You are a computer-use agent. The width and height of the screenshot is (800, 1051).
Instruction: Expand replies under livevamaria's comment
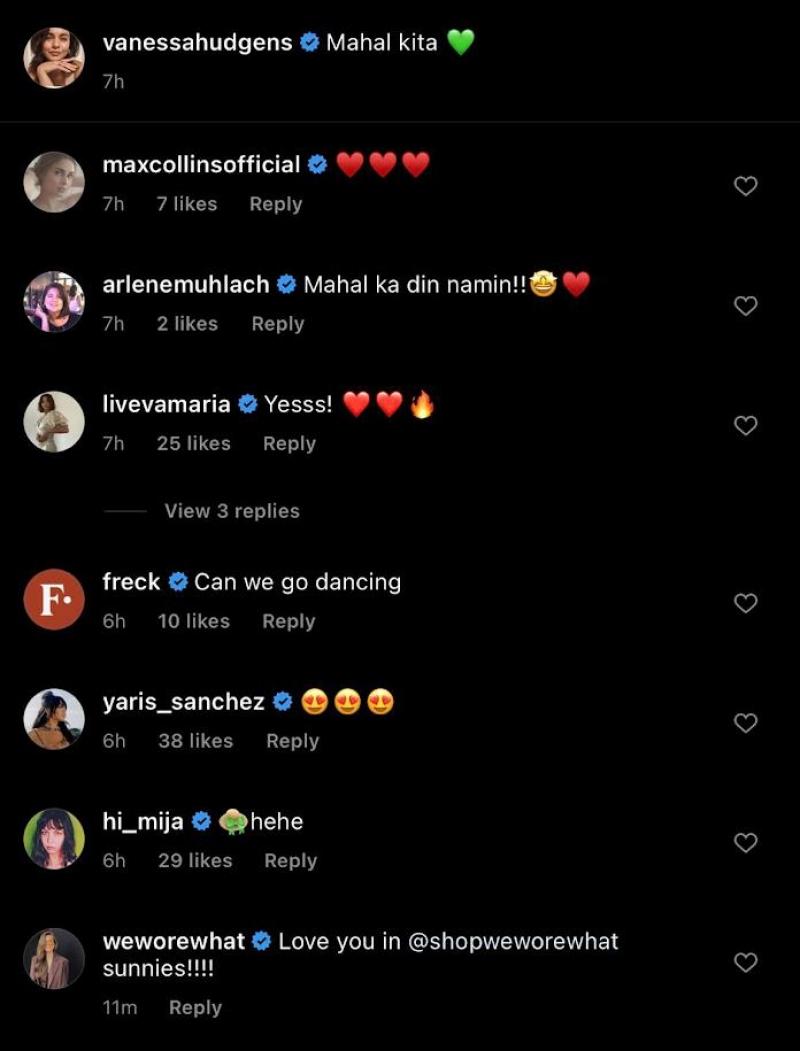[x=230, y=511]
